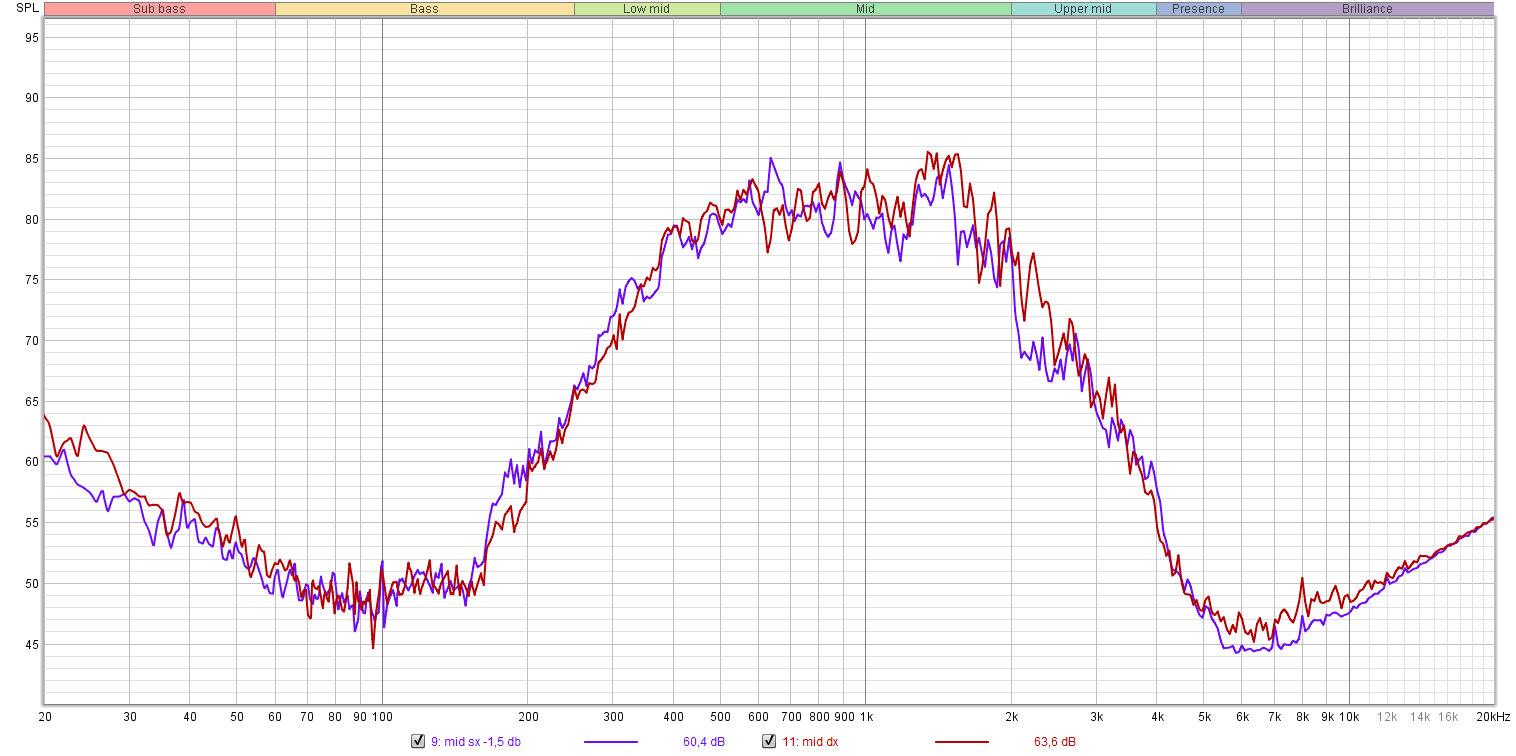Click the 3k tick on the frequency axis
This screenshot has height=756, width=1516.
1097,717
